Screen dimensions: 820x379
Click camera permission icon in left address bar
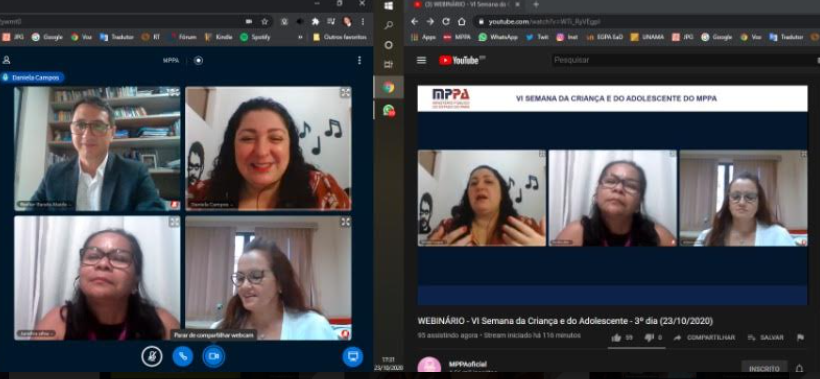tap(249, 22)
